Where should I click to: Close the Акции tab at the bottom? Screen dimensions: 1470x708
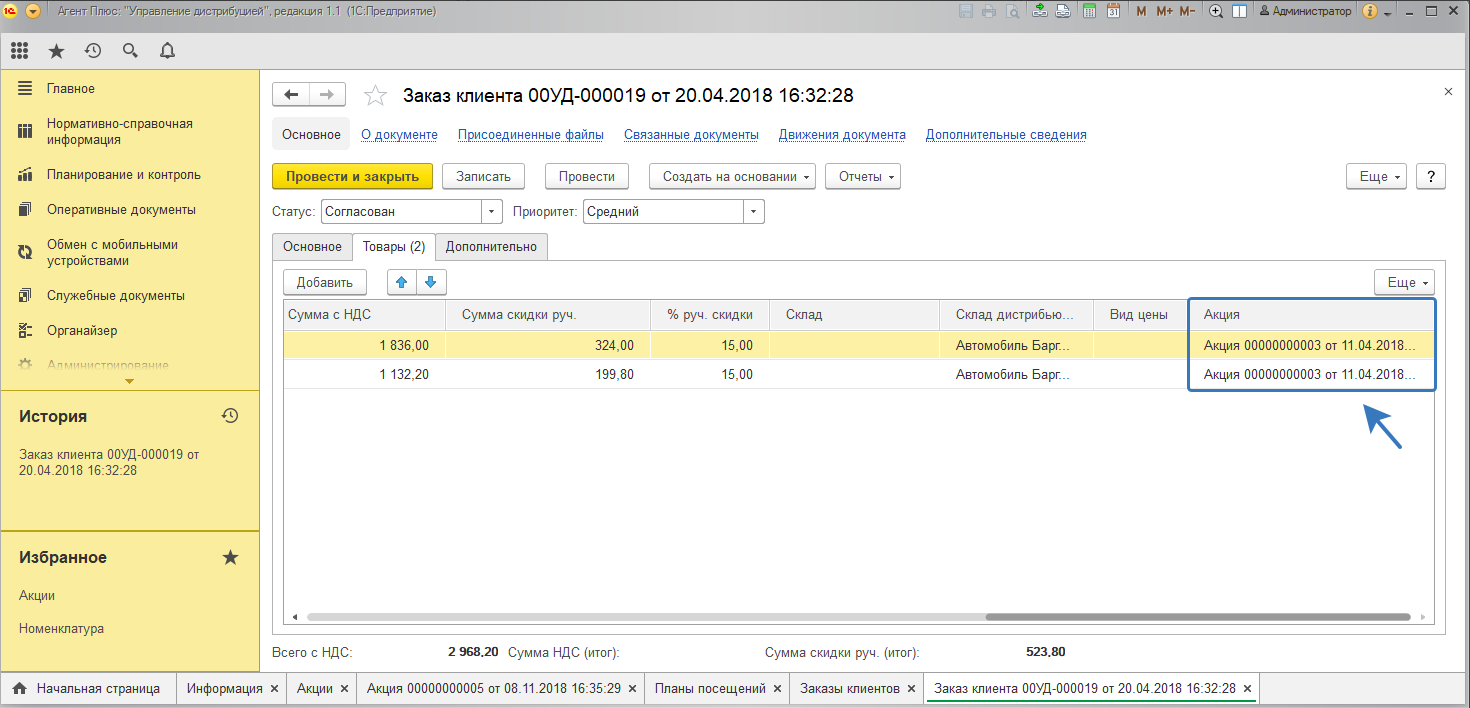(344, 689)
